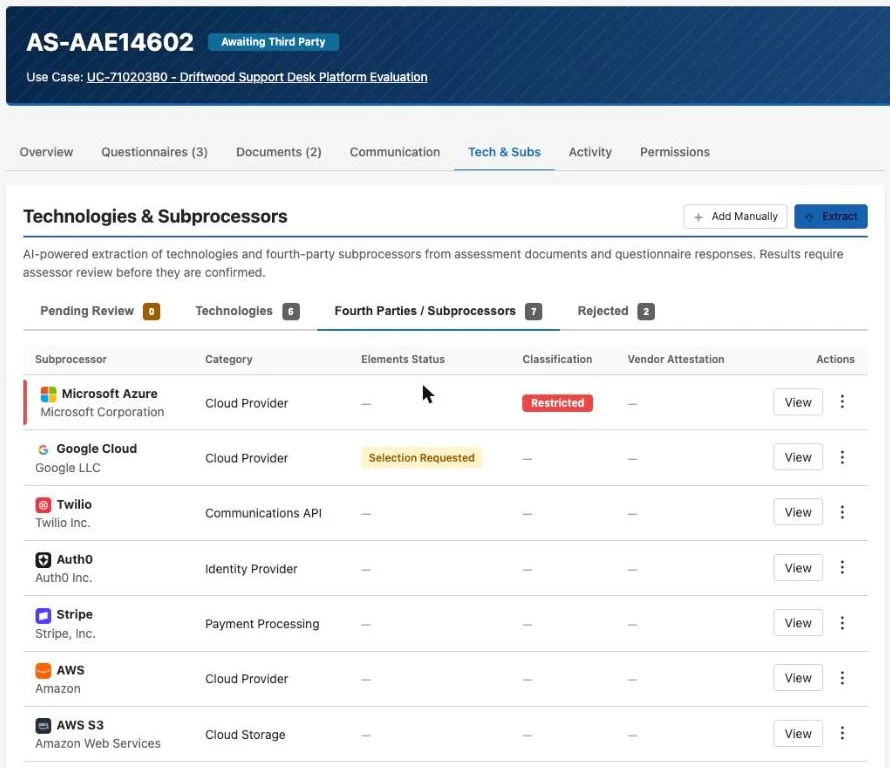View the Auth0 subprocessor
This screenshot has height=768, width=890.
pos(797,568)
